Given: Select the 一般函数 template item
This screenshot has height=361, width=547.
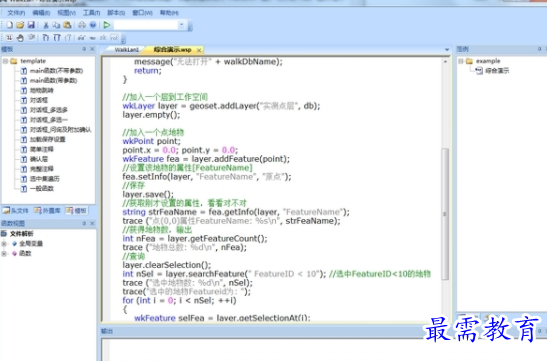Looking at the screenshot, I should point(42,189).
